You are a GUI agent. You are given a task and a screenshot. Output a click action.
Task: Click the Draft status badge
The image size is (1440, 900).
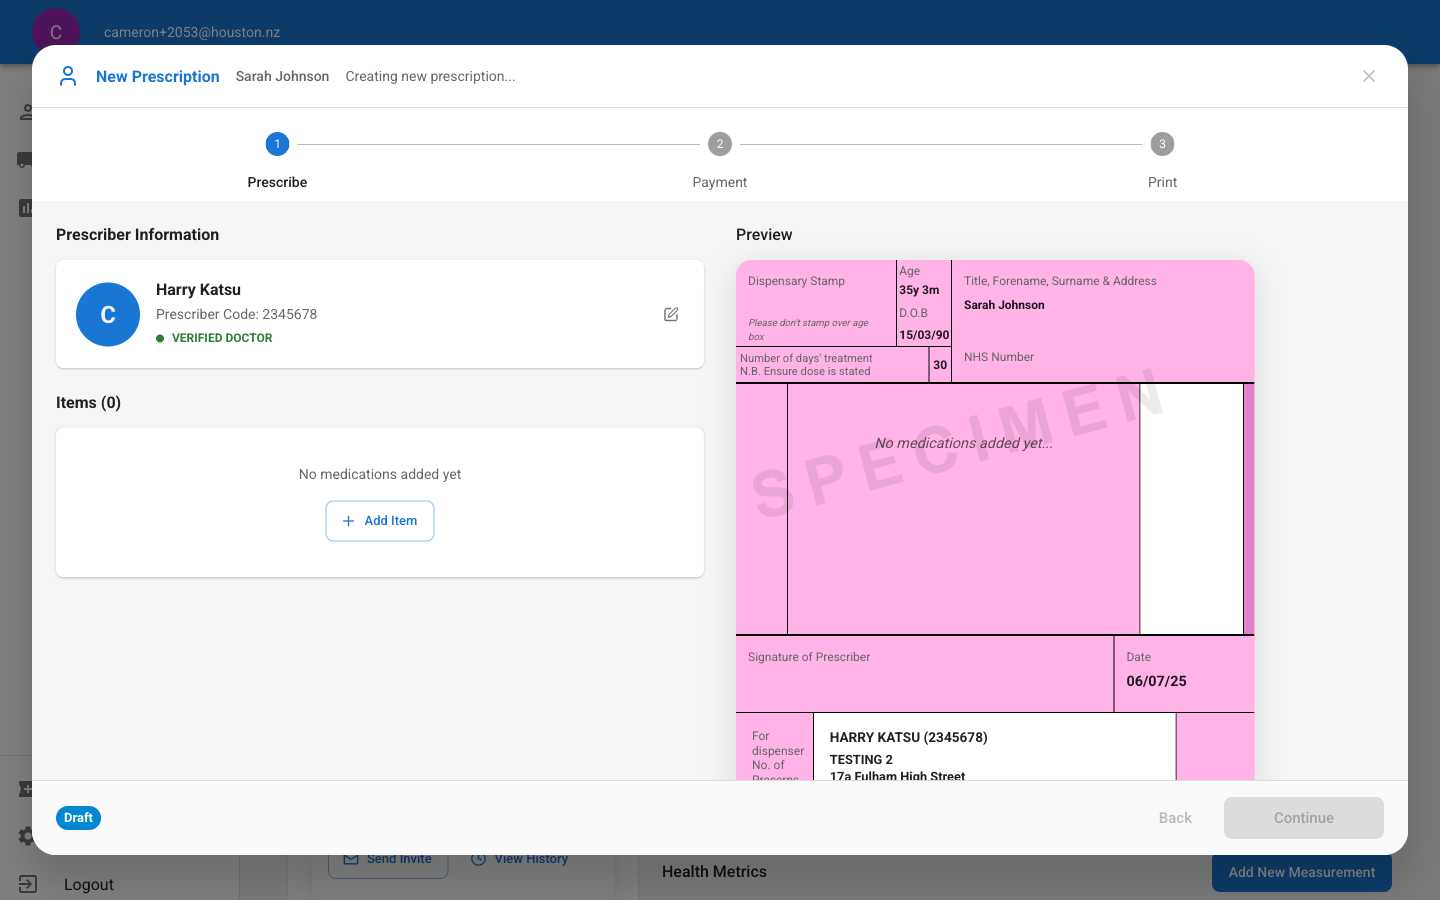(78, 818)
